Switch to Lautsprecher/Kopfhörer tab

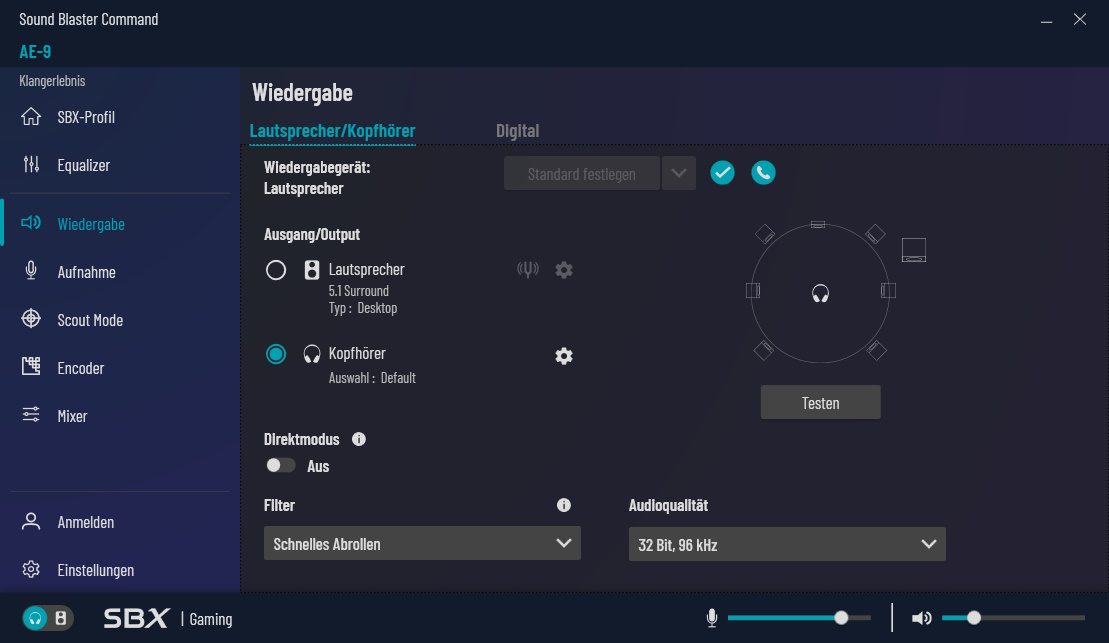[x=332, y=131]
